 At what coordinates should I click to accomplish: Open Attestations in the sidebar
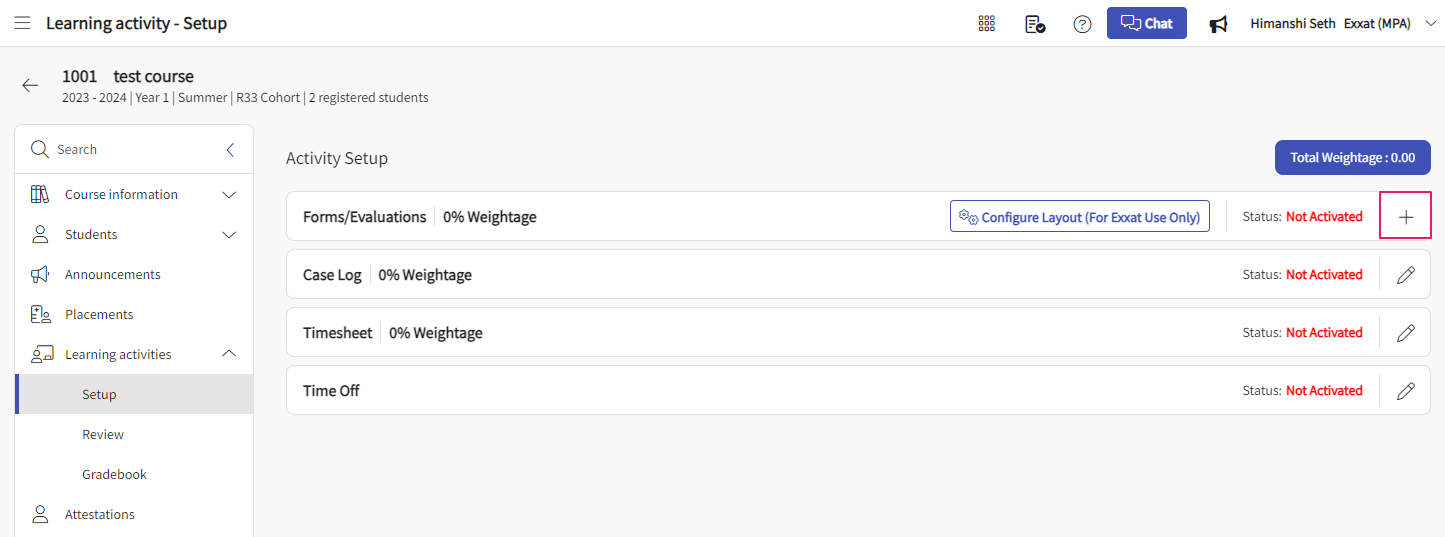pyautogui.click(x=100, y=514)
